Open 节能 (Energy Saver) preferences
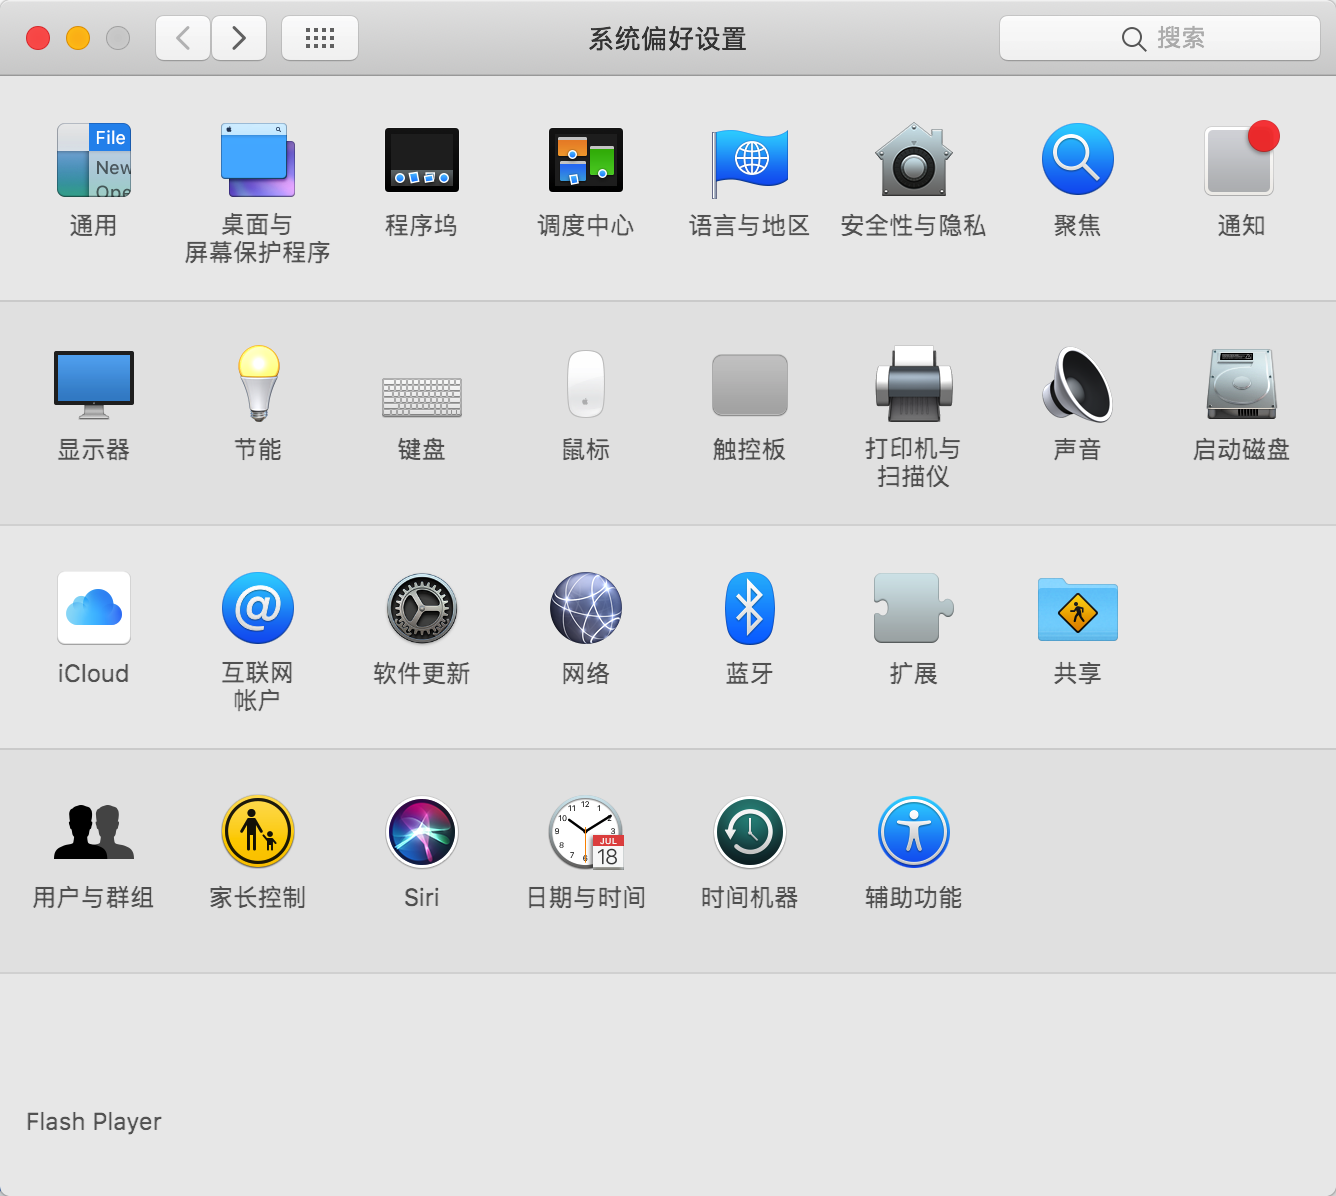 pyautogui.click(x=257, y=385)
